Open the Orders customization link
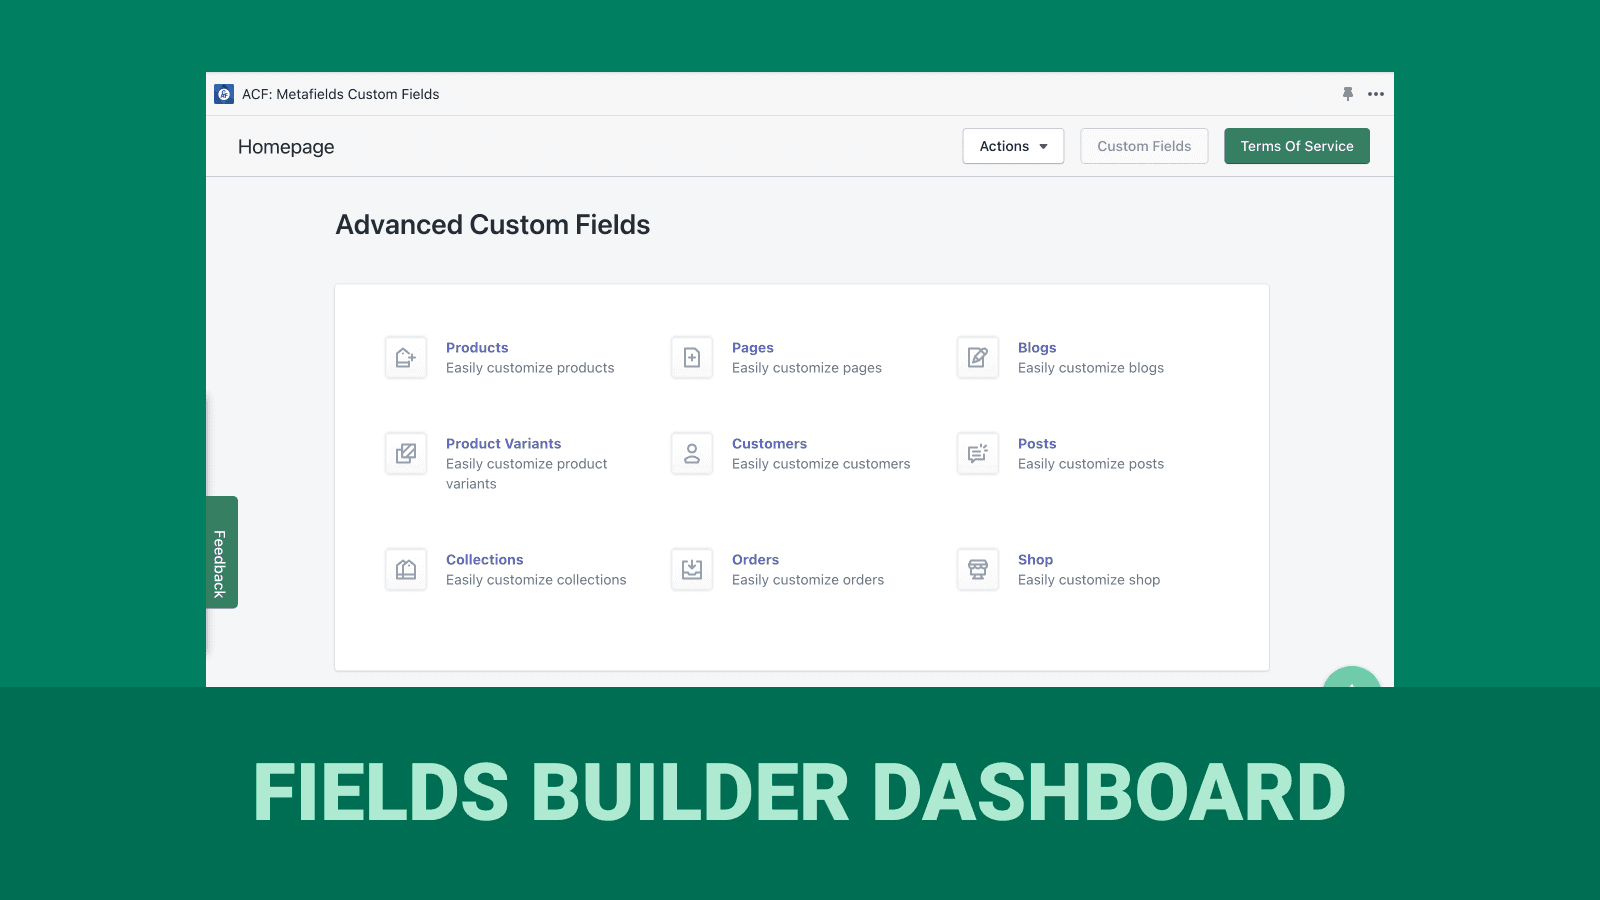This screenshot has height=900, width=1600. [755, 559]
